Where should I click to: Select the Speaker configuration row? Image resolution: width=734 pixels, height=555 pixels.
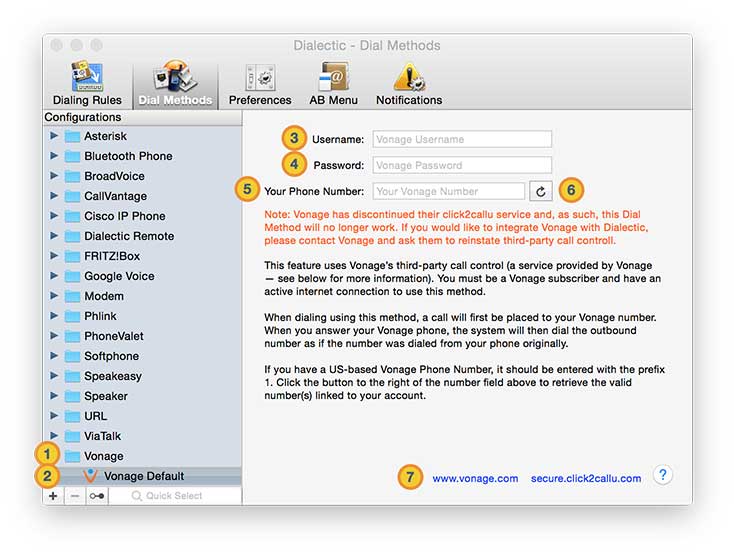(142, 396)
